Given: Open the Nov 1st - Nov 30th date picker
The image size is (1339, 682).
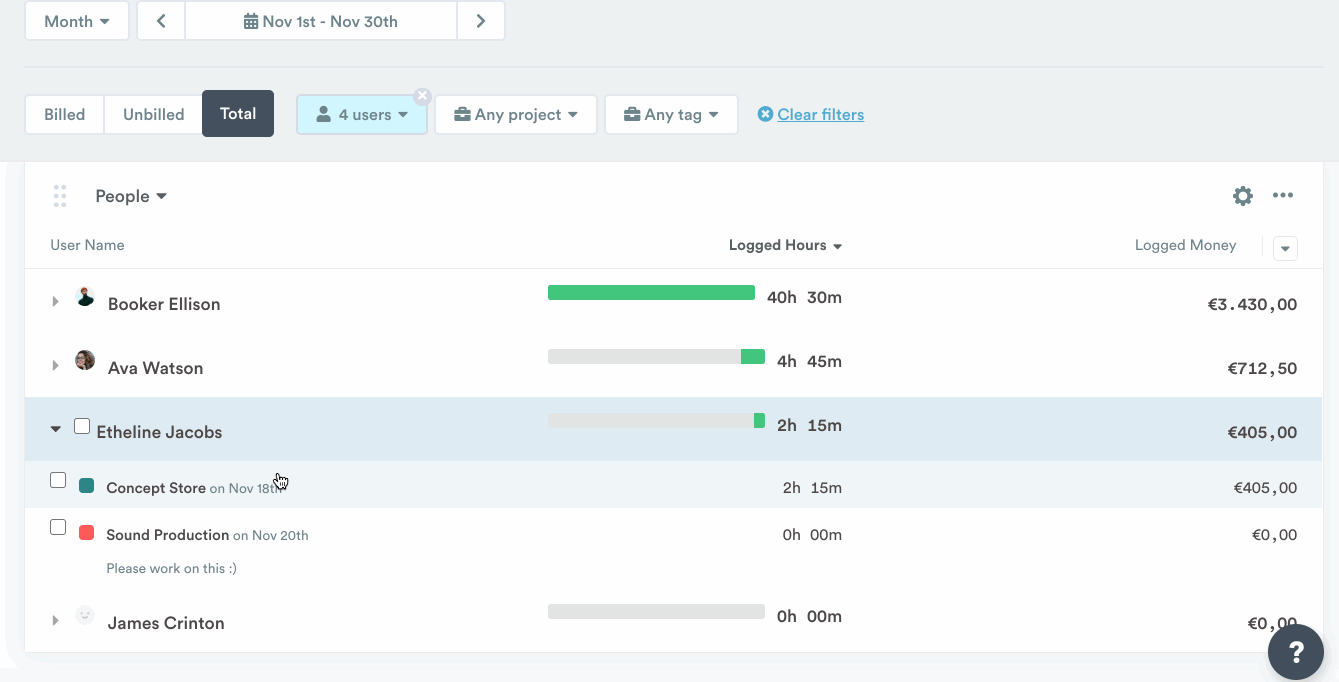Looking at the screenshot, I should tap(321, 21).
